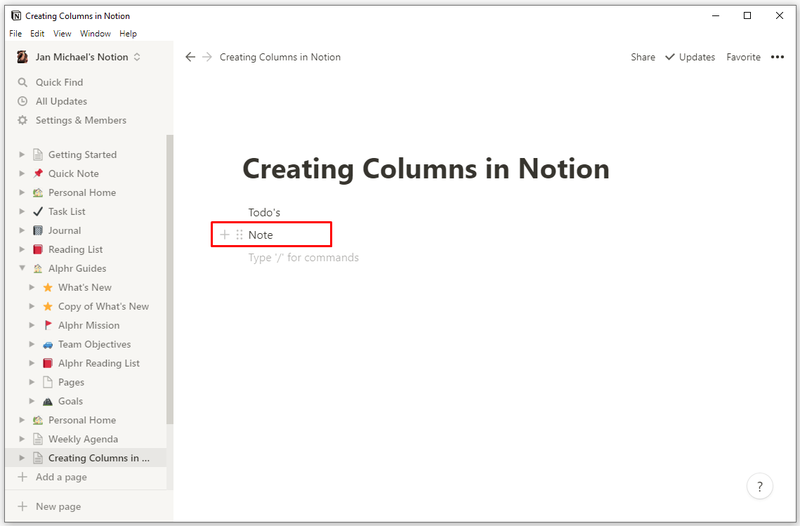The height and width of the screenshot is (526, 800).
Task: Click the Alphr Mission red flag icon
Action: point(48,325)
